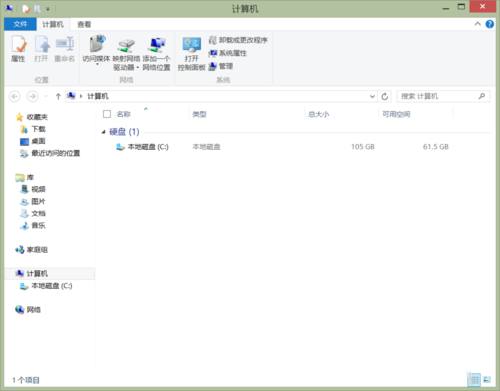This screenshot has height=391, width=500.
Task: Go up one level with the Up arrow
Action: tap(58, 96)
